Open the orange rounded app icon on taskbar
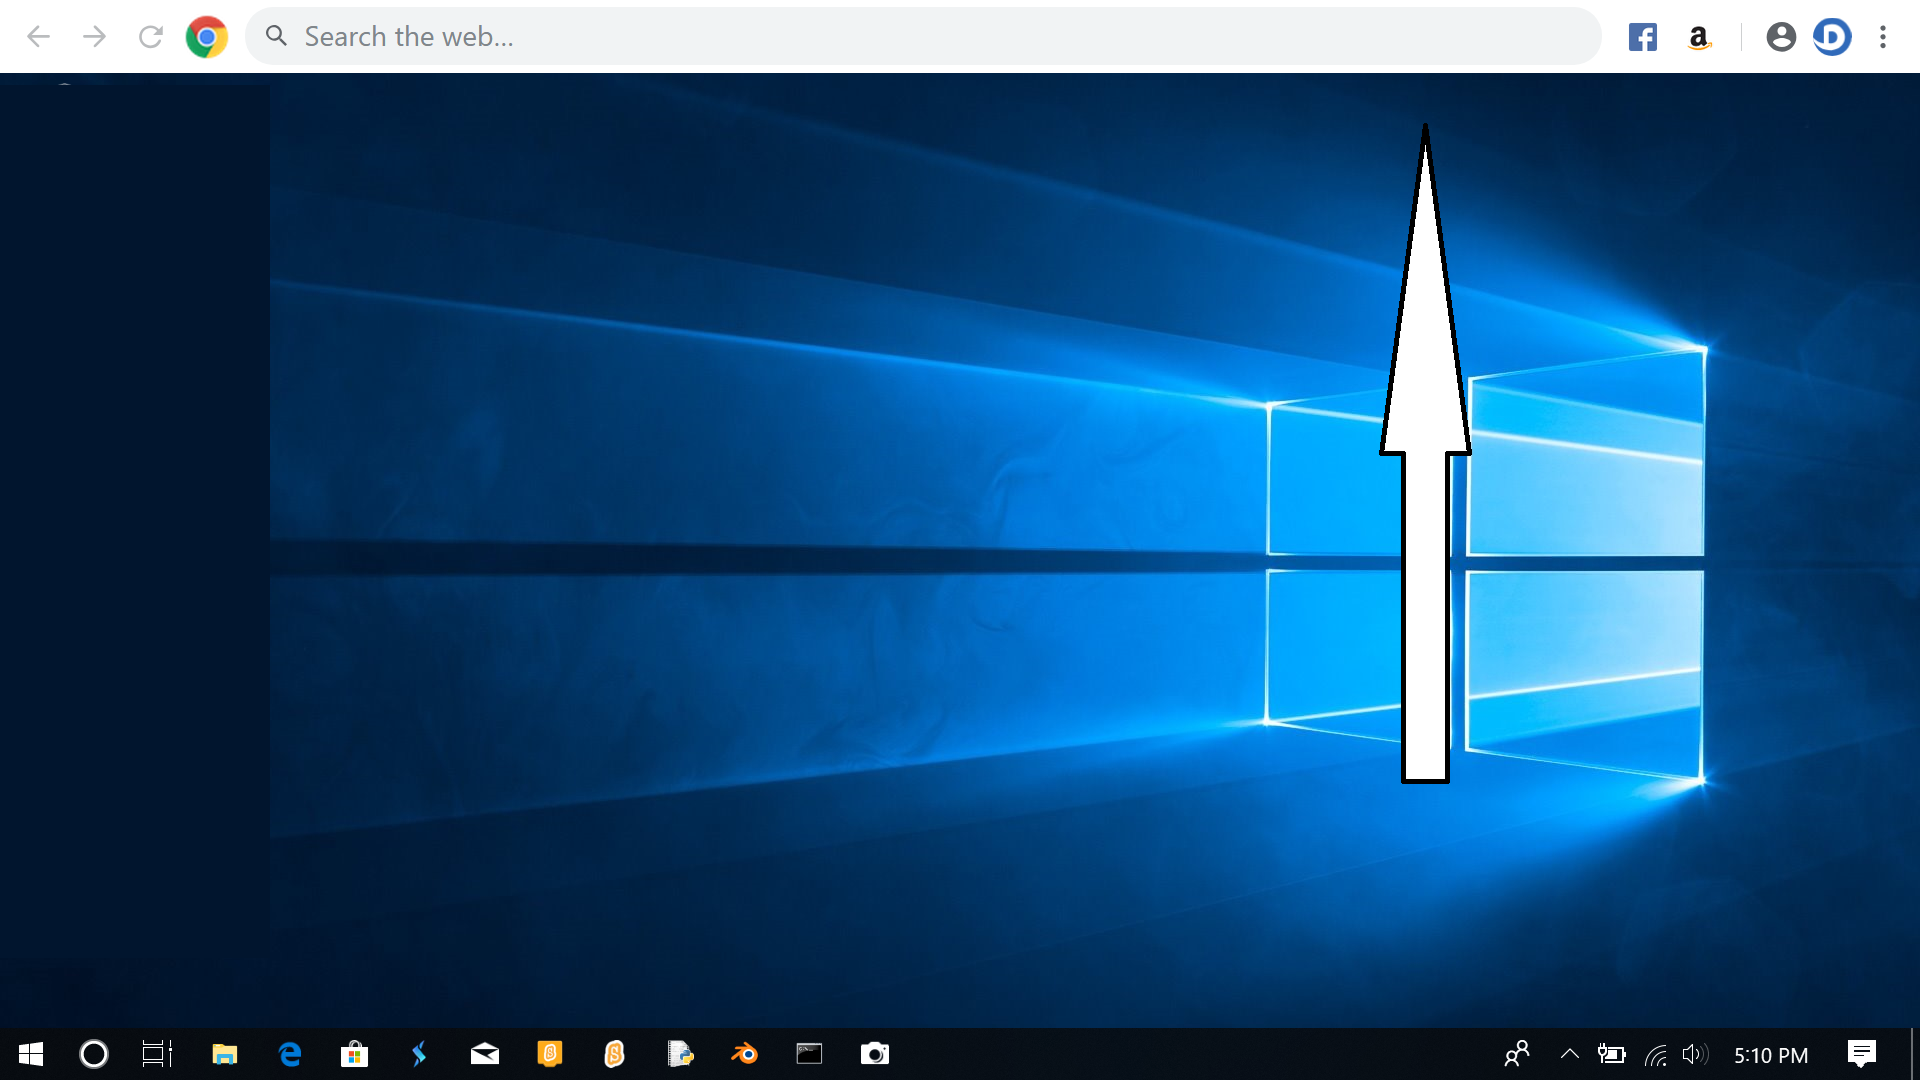 (614, 1054)
